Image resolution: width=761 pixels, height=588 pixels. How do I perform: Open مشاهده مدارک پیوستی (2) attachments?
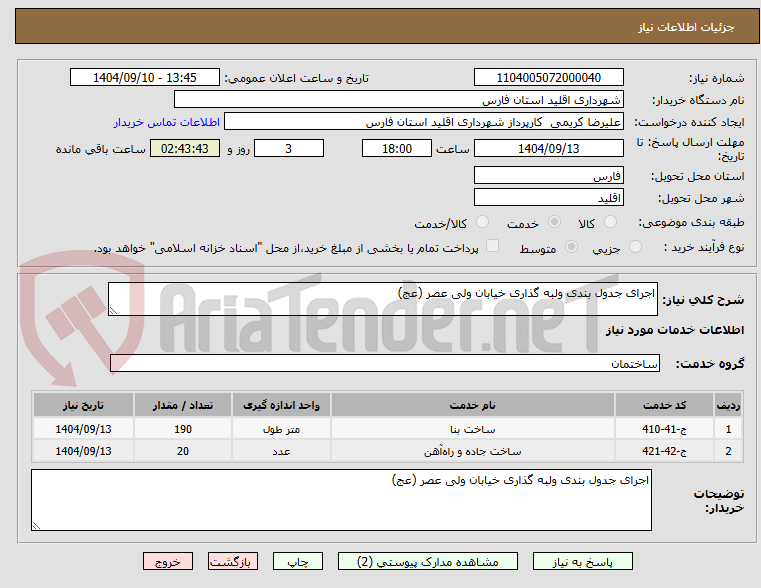click(x=428, y=561)
